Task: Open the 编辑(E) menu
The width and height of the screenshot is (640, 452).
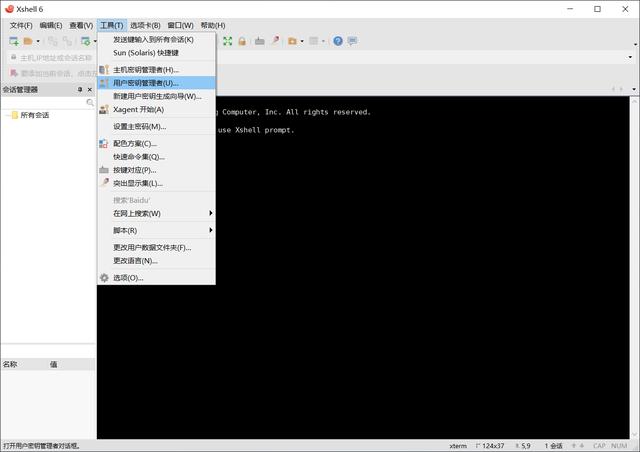Action: click(x=51, y=25)
